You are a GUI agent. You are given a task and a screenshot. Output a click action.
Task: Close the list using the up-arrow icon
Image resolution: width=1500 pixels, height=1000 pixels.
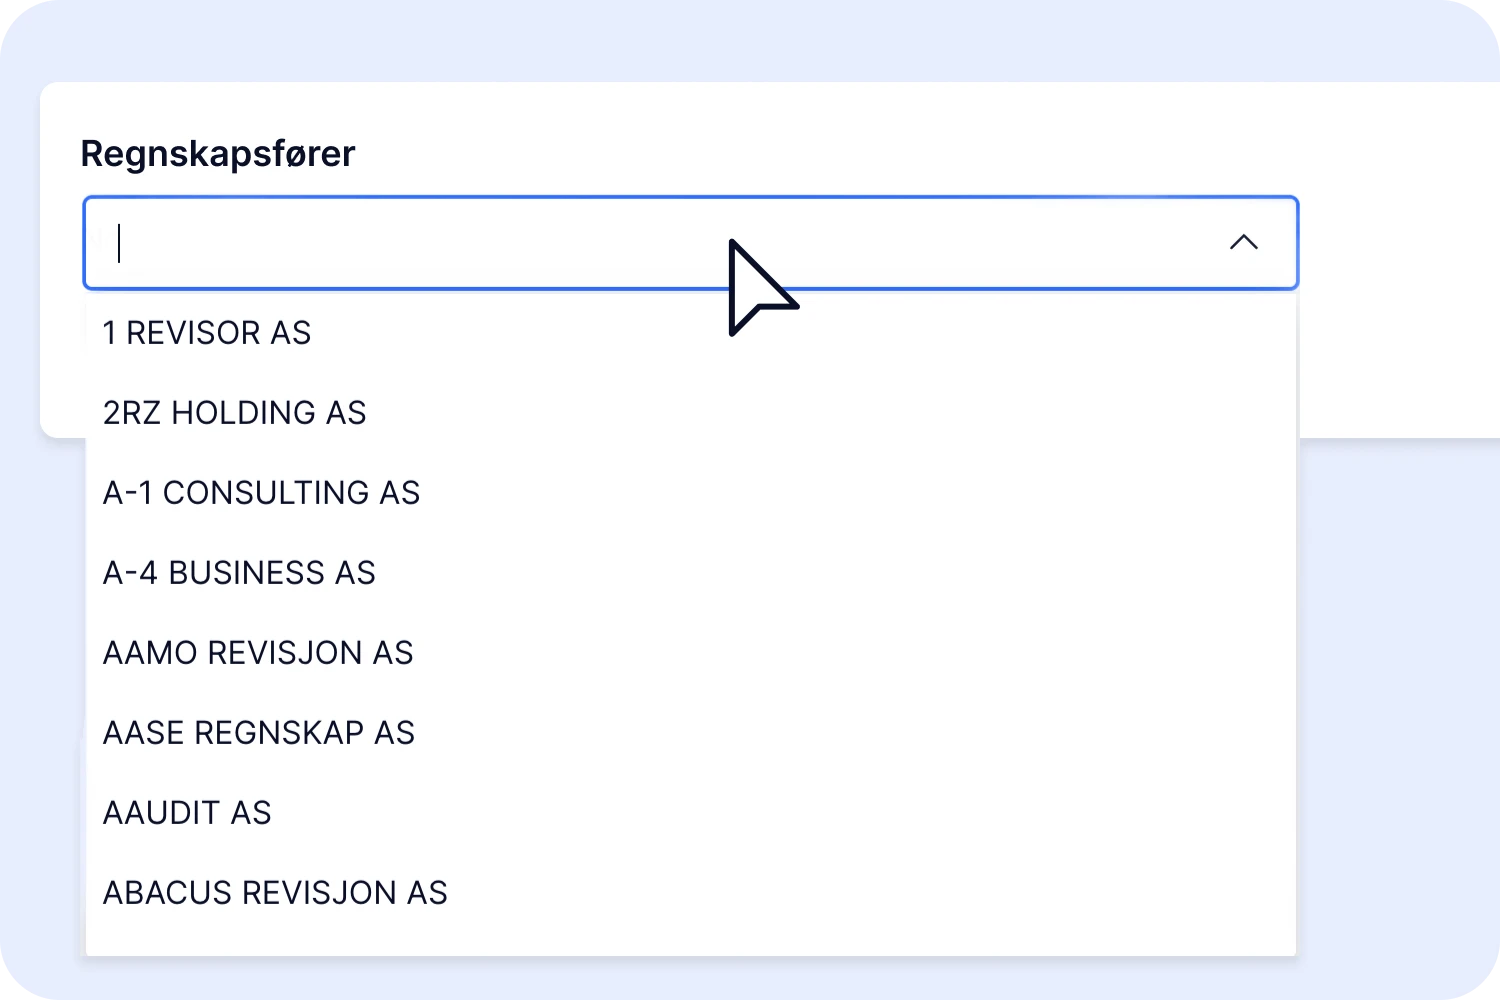point(1243,243)
